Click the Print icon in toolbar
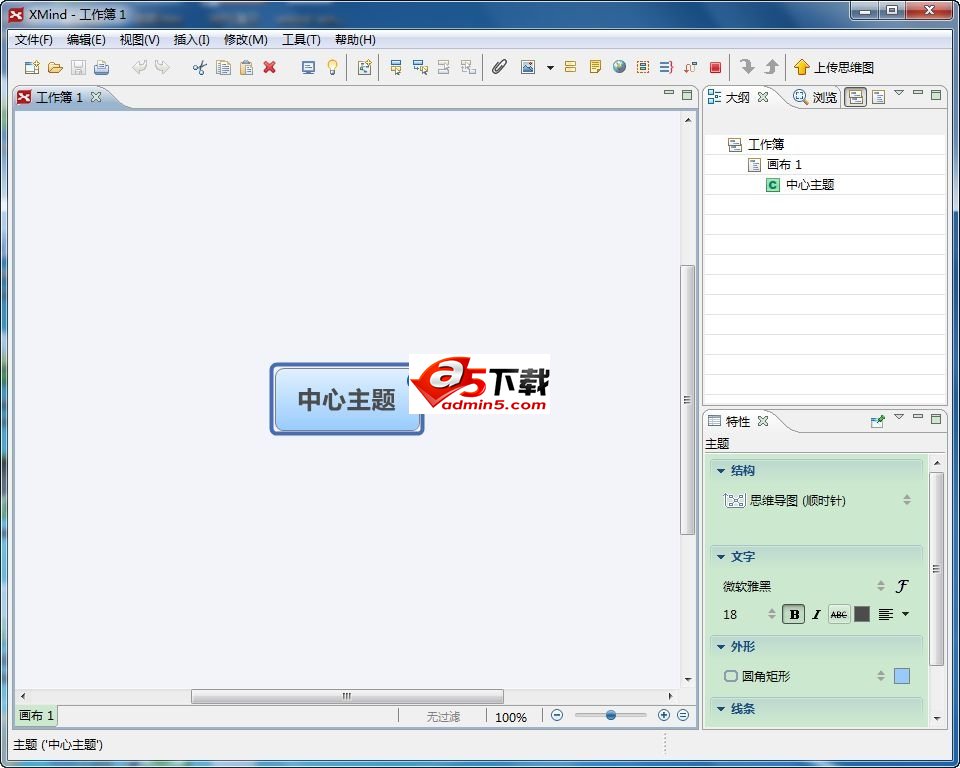 click(x=102, y=67)
